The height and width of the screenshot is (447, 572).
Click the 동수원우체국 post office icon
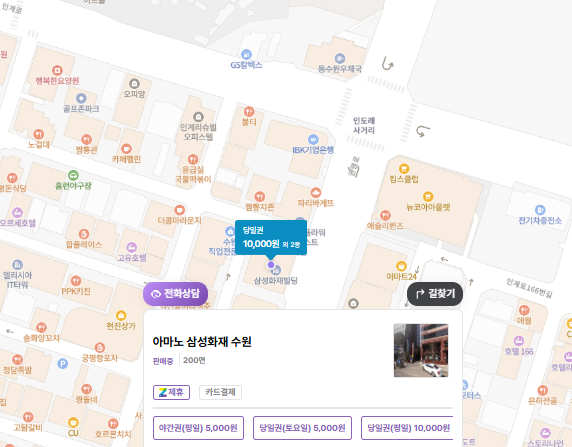[x=340, y=58]
